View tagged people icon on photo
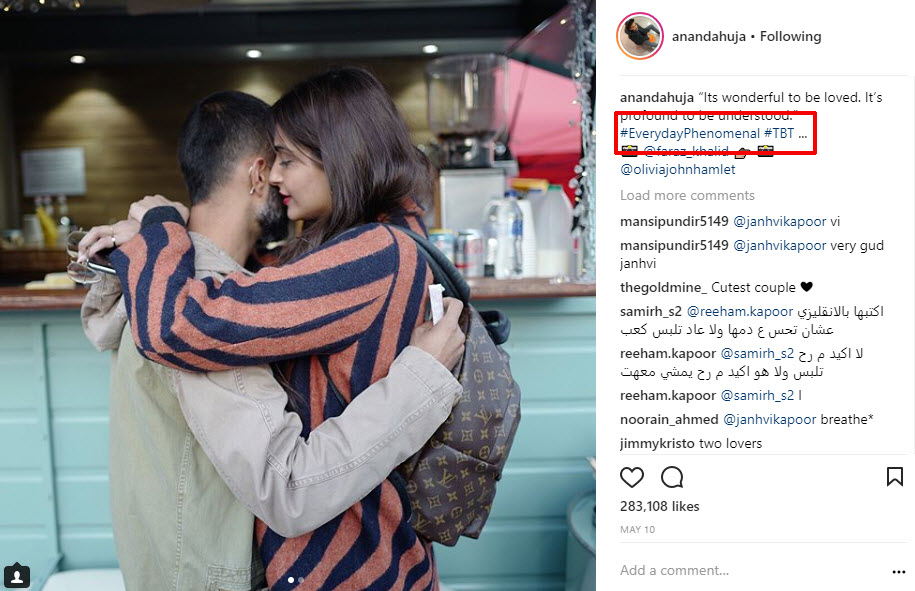Image resolution: width=915 pixels, height=591 pixels. 17,576
